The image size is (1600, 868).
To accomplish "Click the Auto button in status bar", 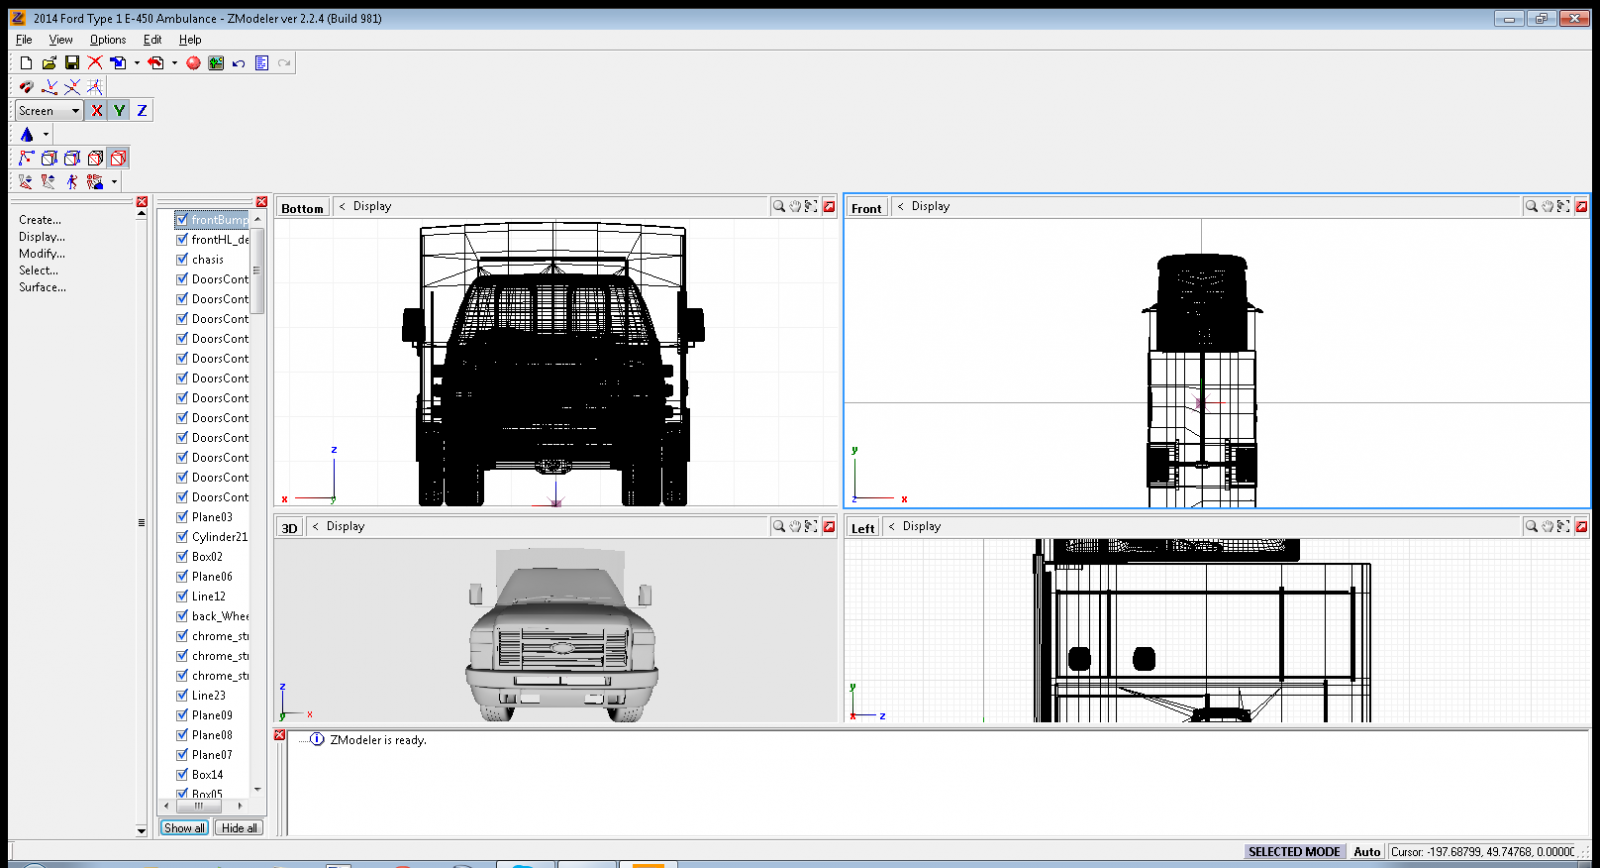I will coord(1366,852).
